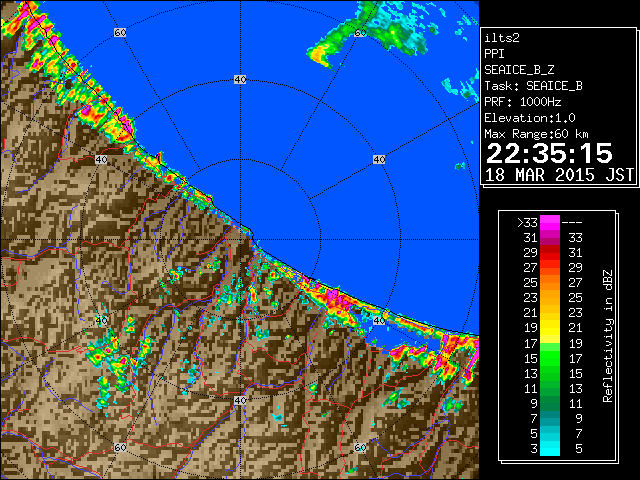
Task: Click the 40 km ring label north of center
Action: tap(240, 80)
